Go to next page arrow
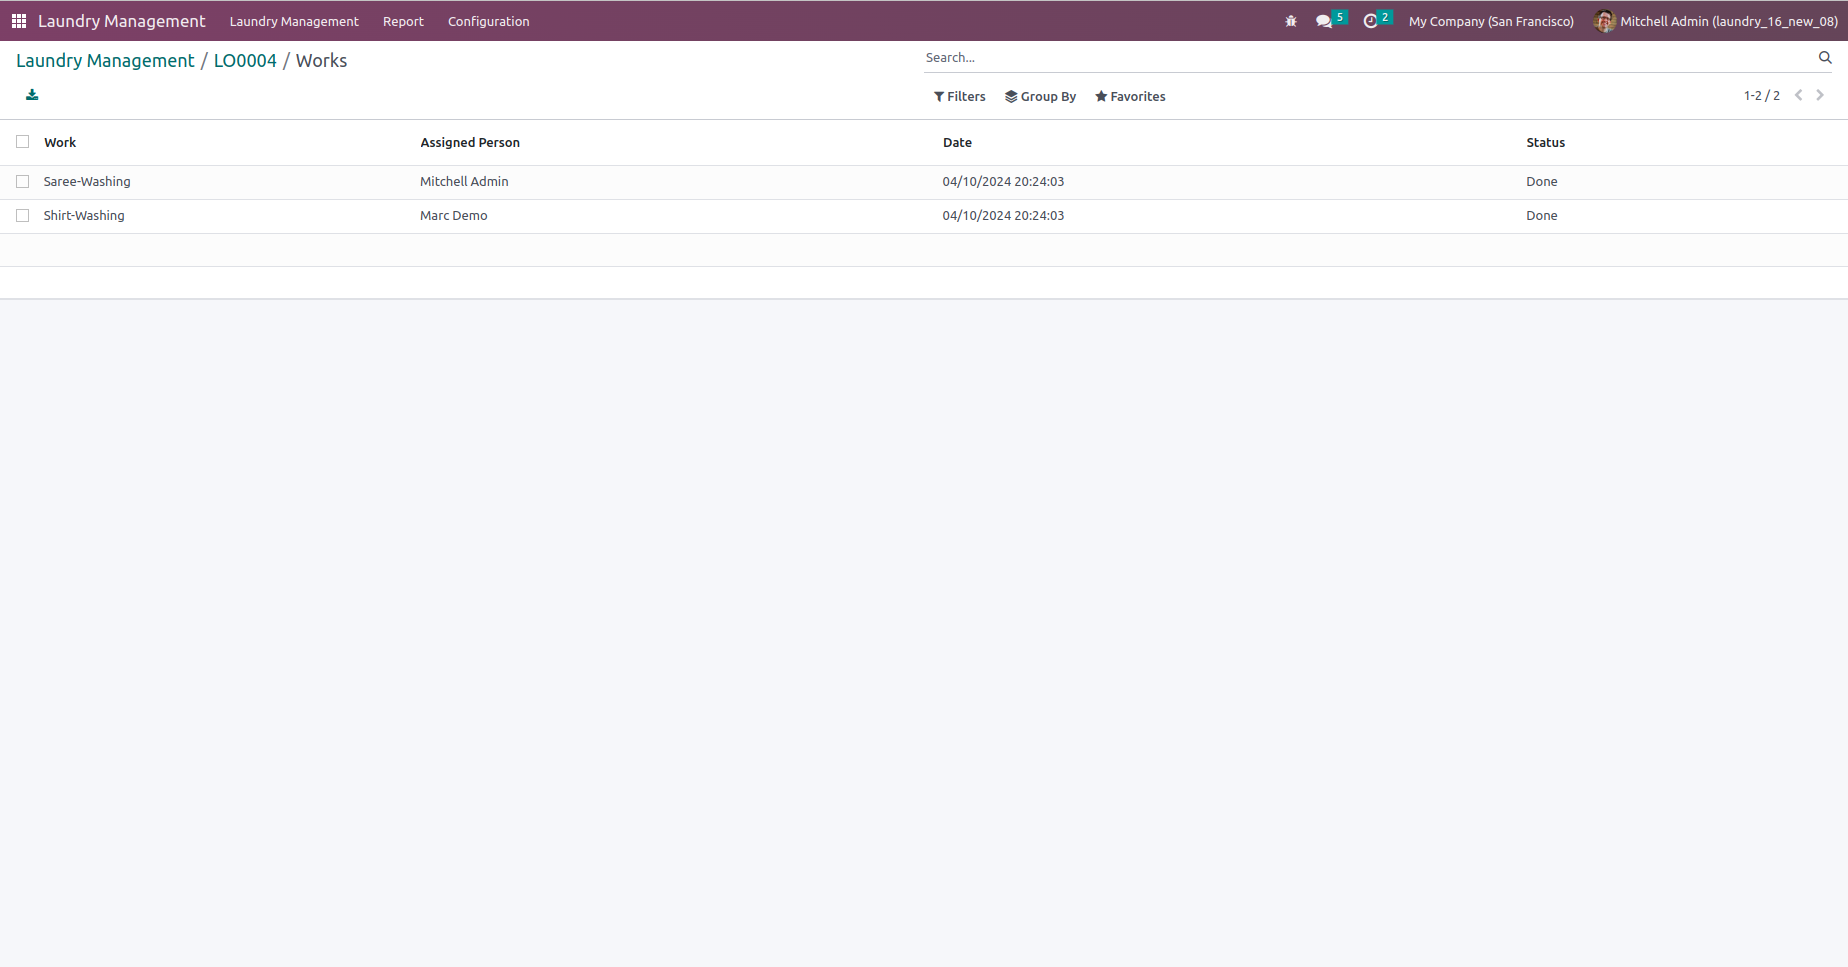Viewport: 1848px width, 967px height. tap(1820, 95)
